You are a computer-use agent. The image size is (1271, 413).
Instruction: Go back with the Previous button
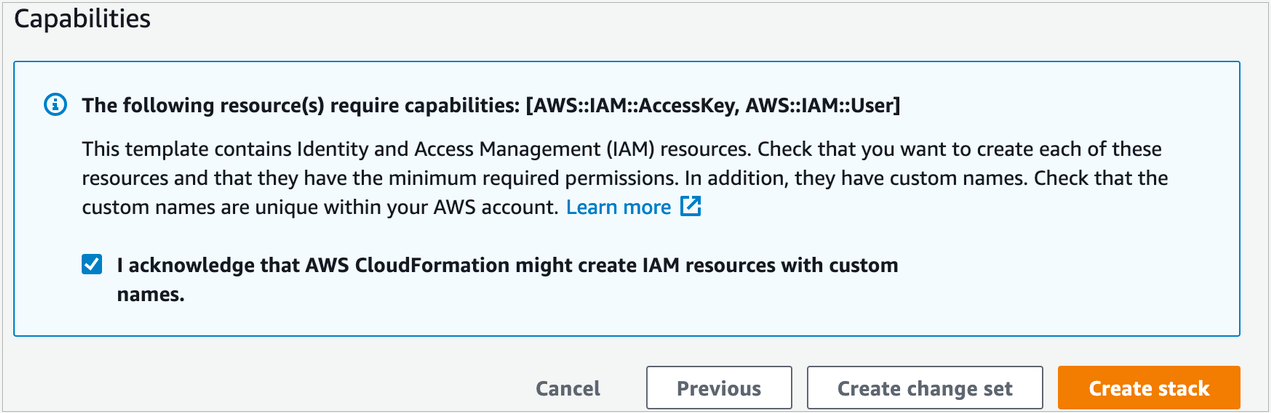(x=718, y=388)
